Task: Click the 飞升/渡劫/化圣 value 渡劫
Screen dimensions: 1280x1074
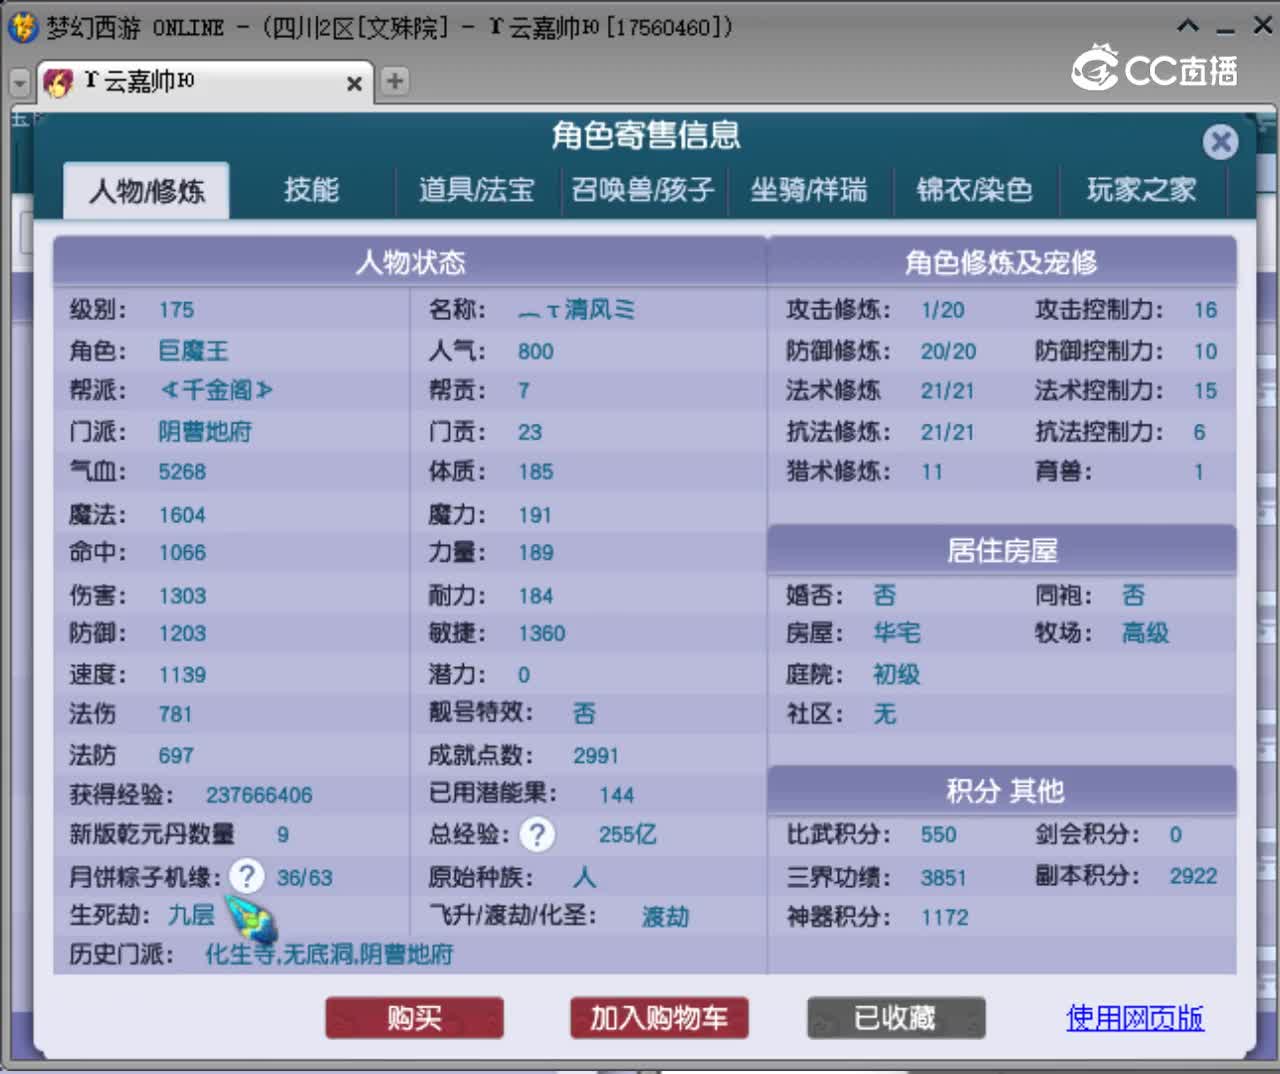Action: (x=665, y=917)
